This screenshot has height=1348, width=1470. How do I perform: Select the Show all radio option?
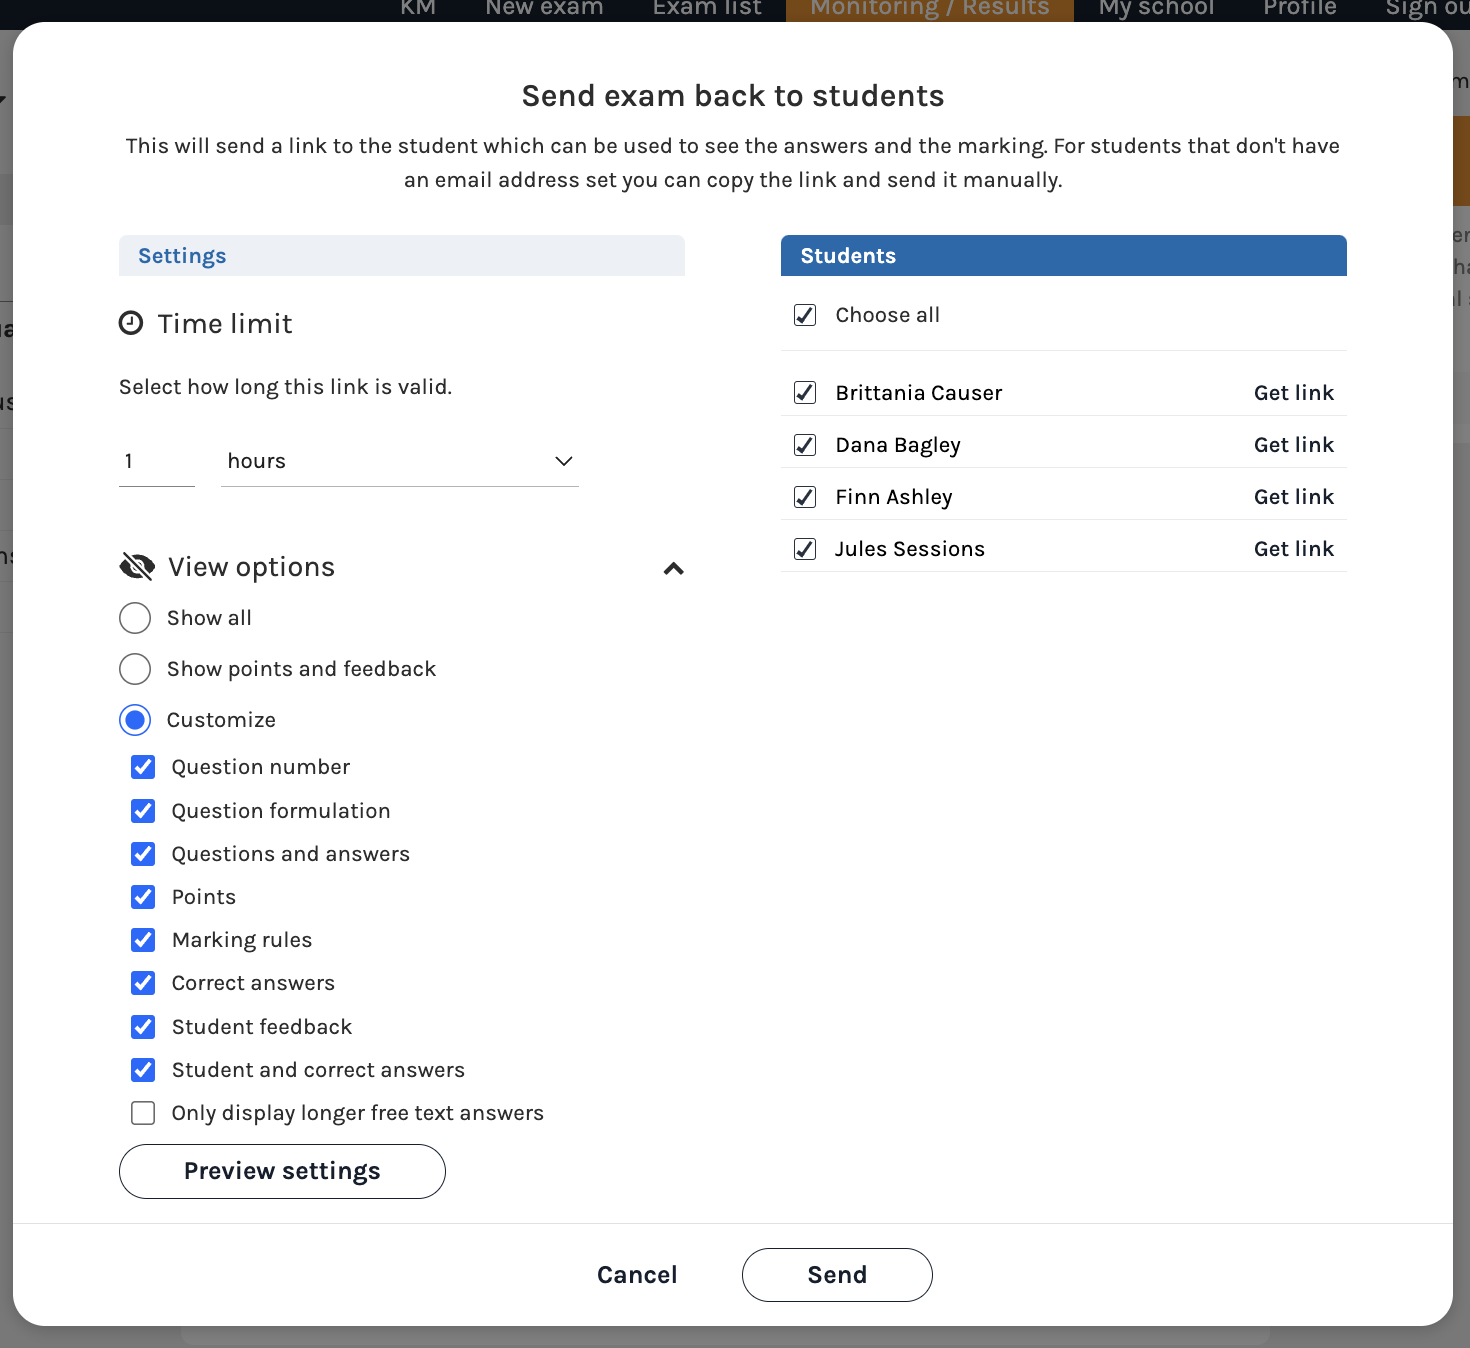coord(135,618)
